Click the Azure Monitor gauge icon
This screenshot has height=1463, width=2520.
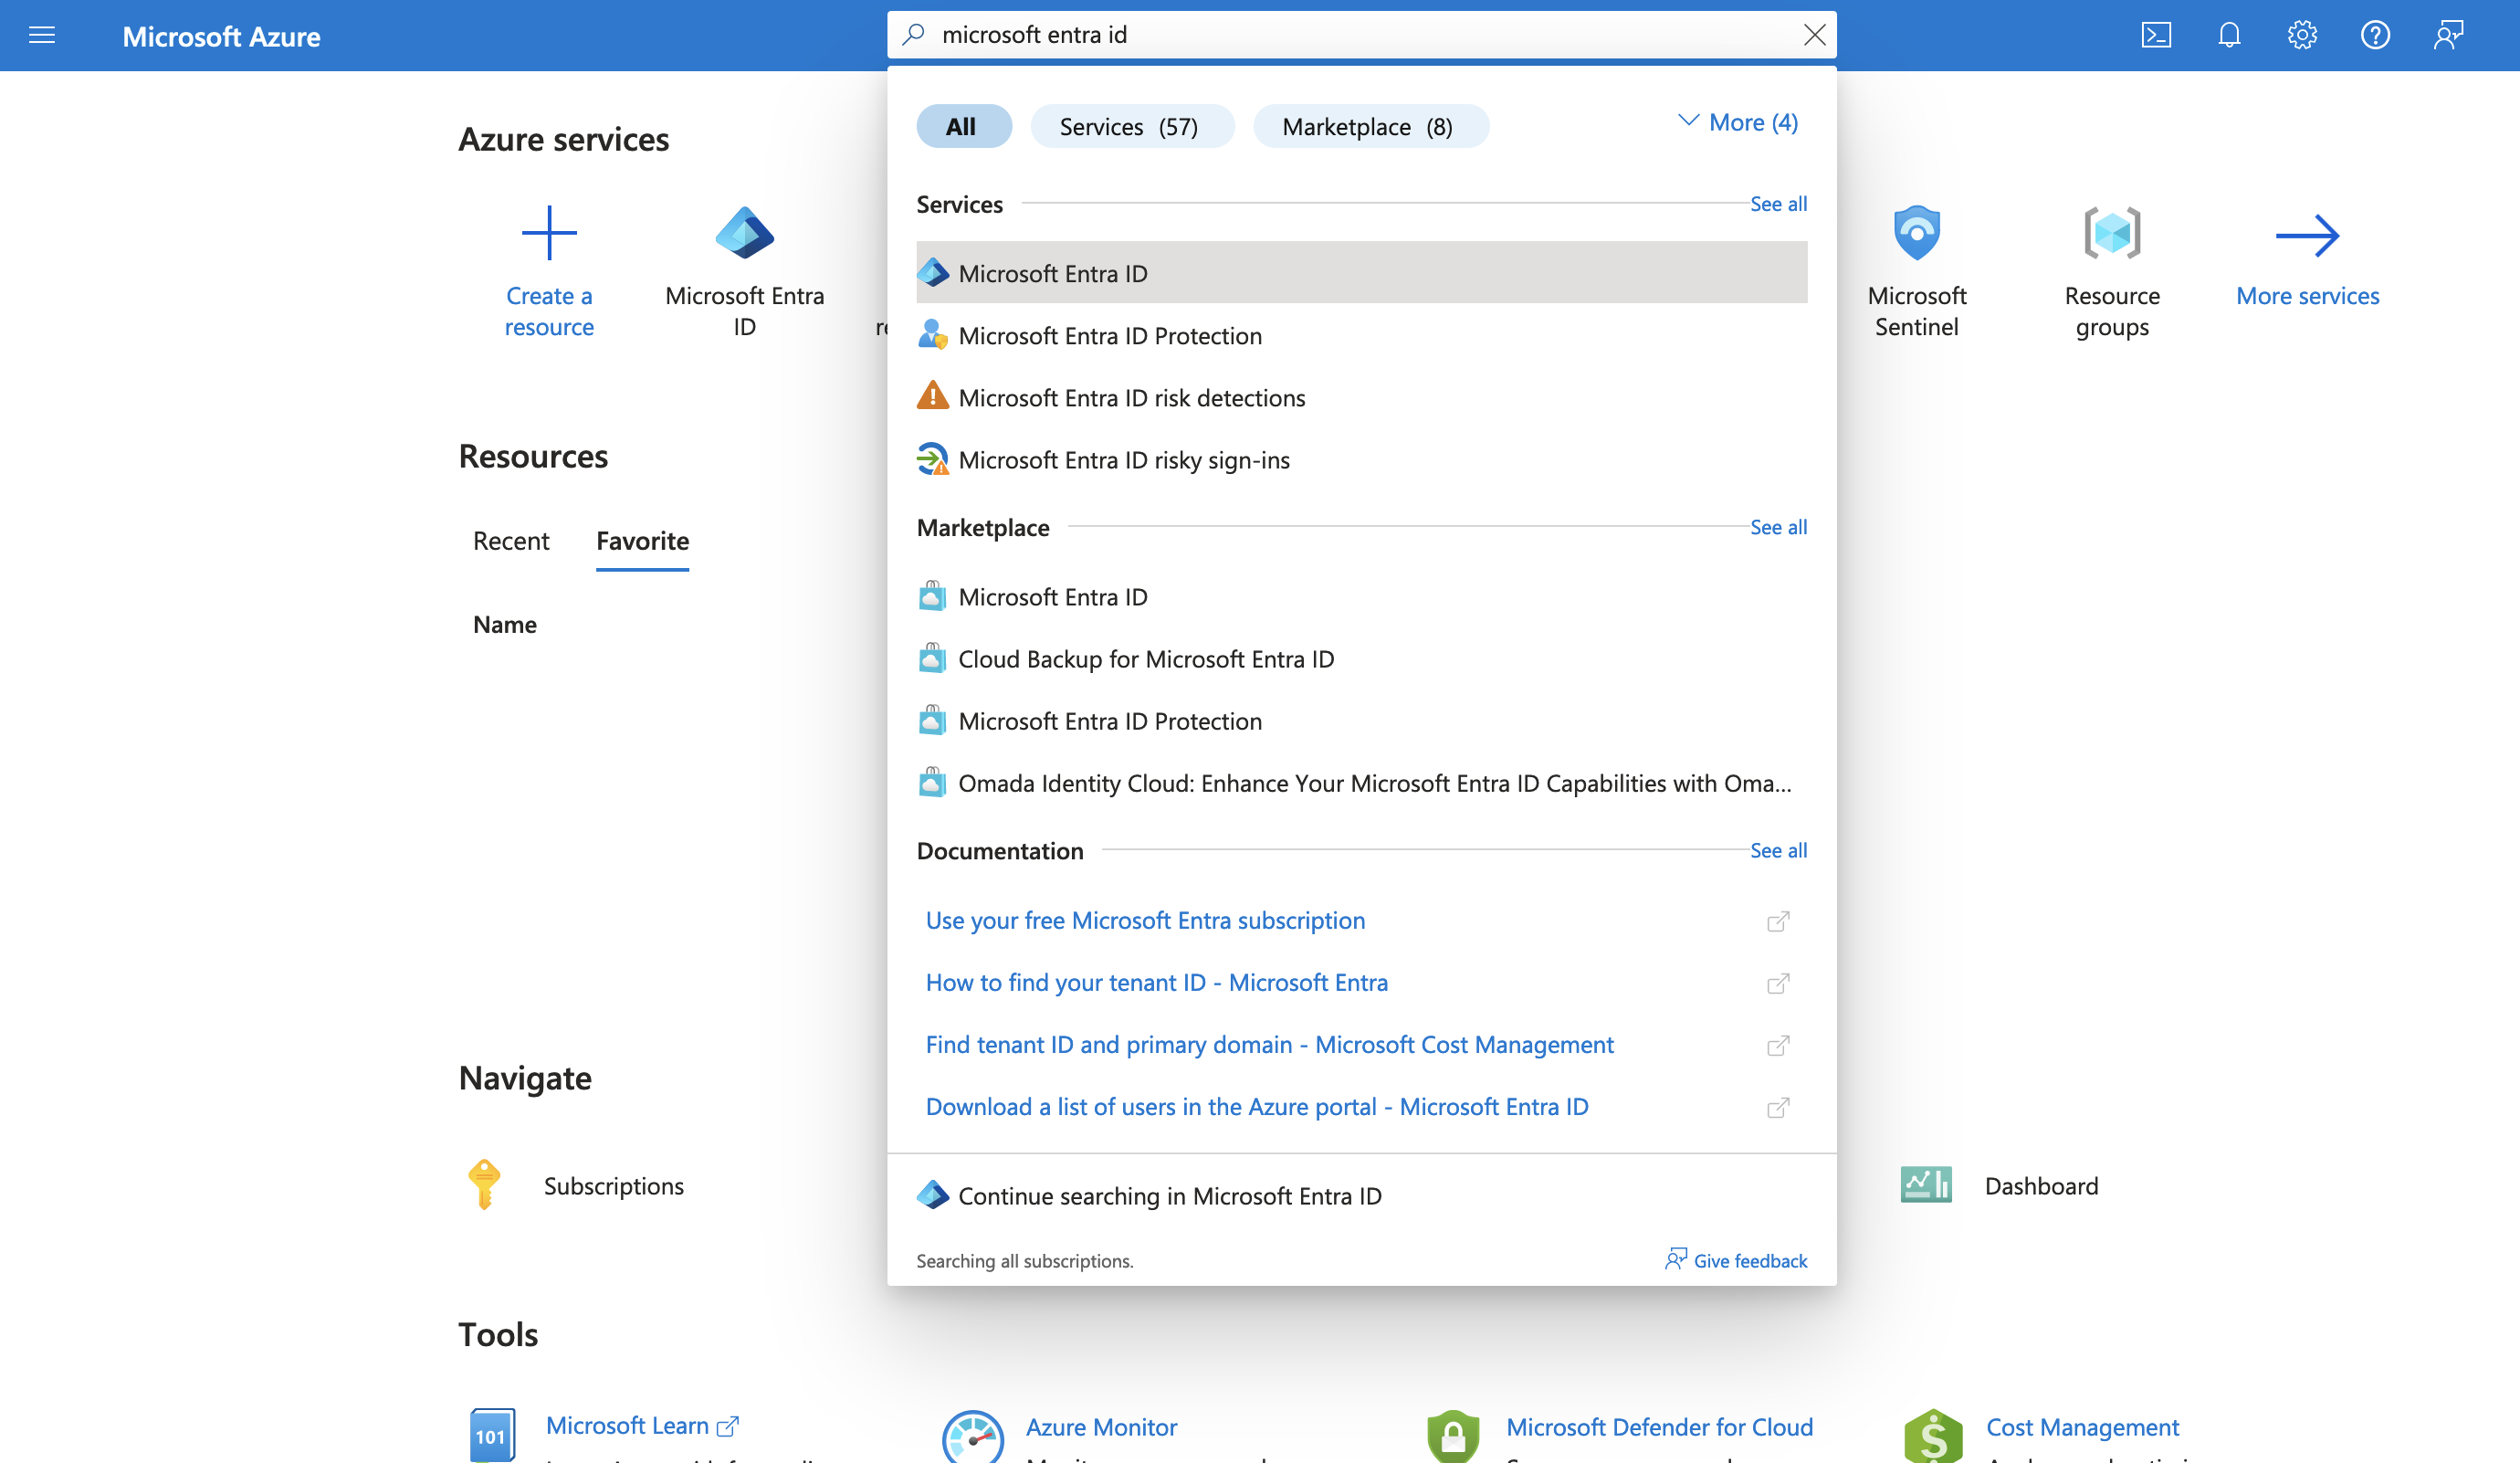point(972,1437)
